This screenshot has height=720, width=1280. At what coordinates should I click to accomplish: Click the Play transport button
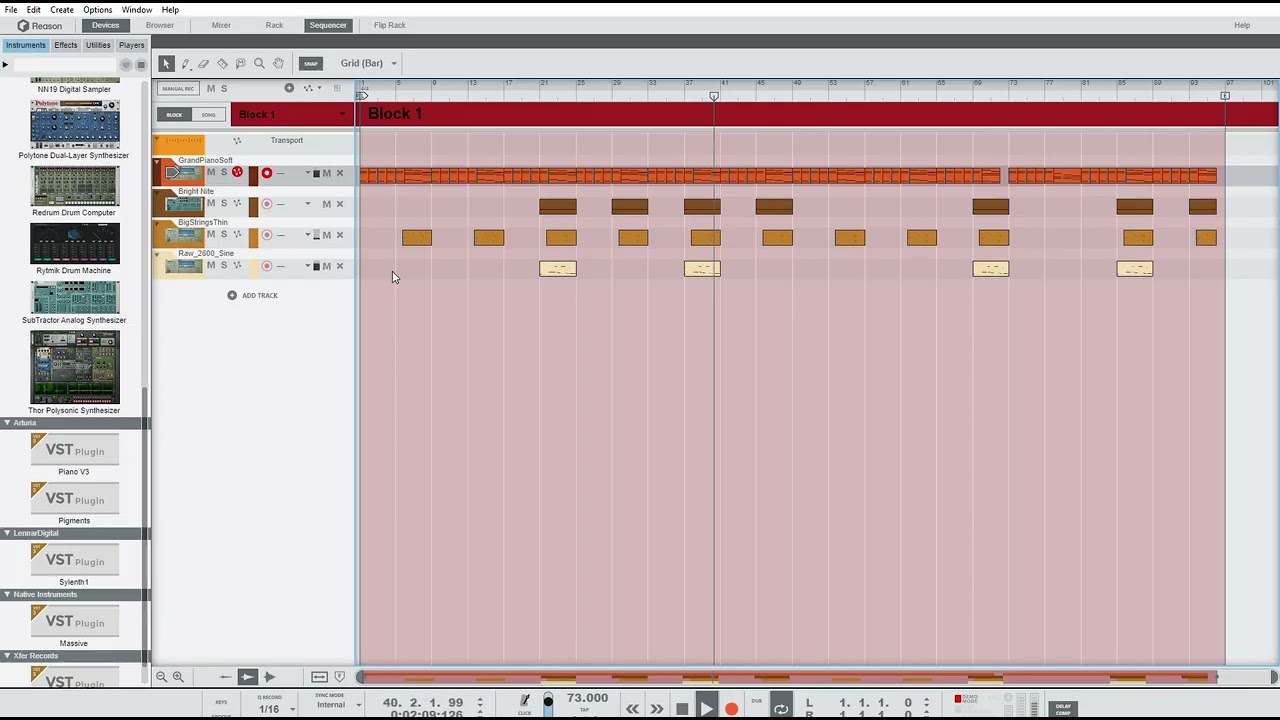click(x=706, y=708)
